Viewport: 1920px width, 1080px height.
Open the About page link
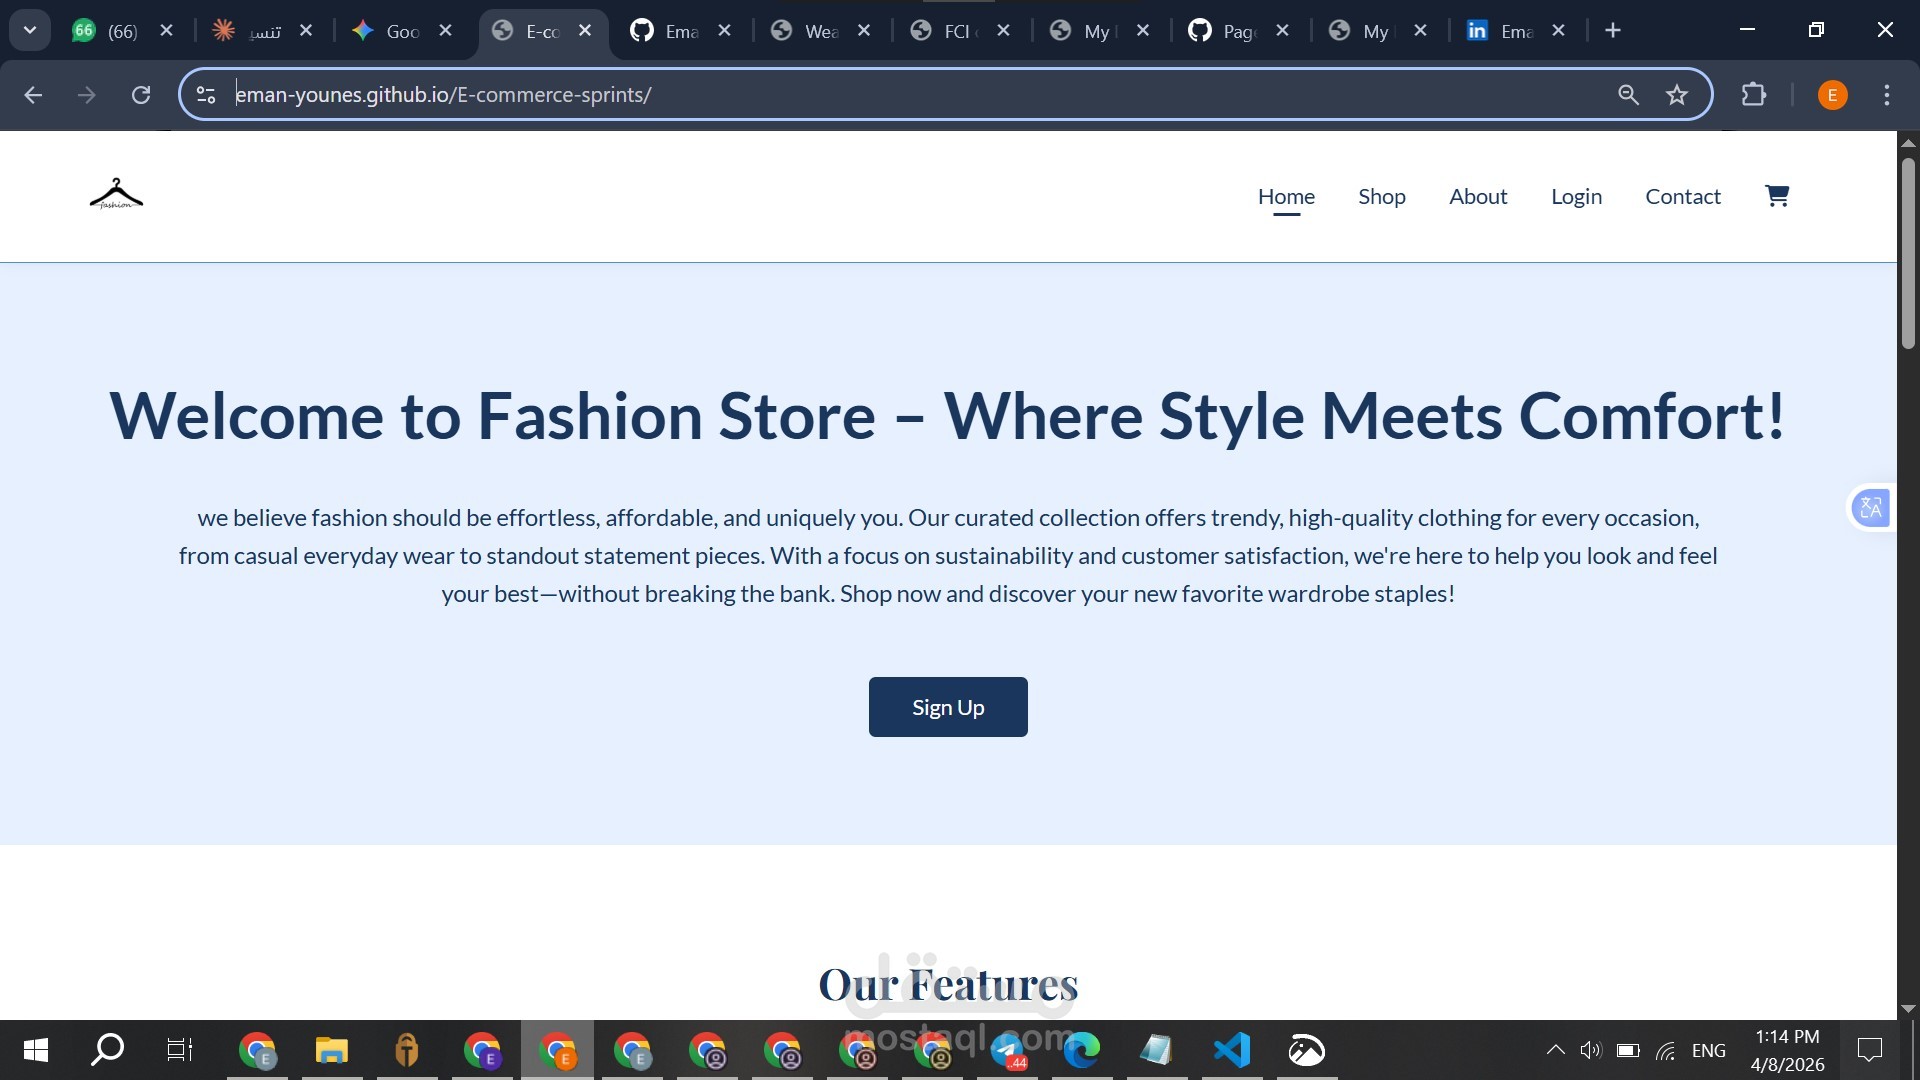(x=1477, y=197)
